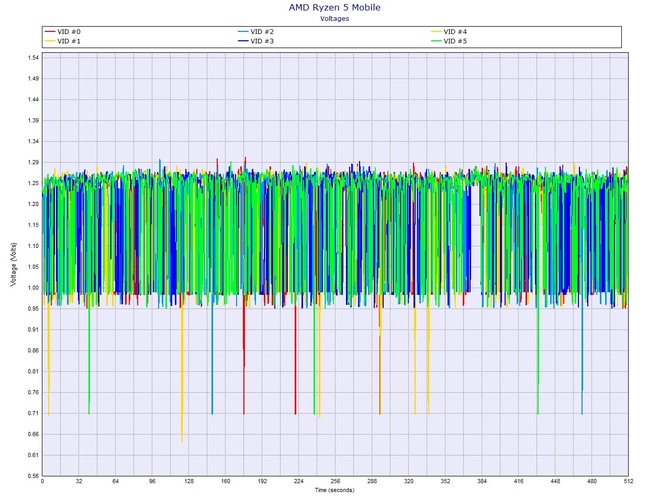Click the 0.56 value on voltage axis
670x502 pixels.
[34, 476]
